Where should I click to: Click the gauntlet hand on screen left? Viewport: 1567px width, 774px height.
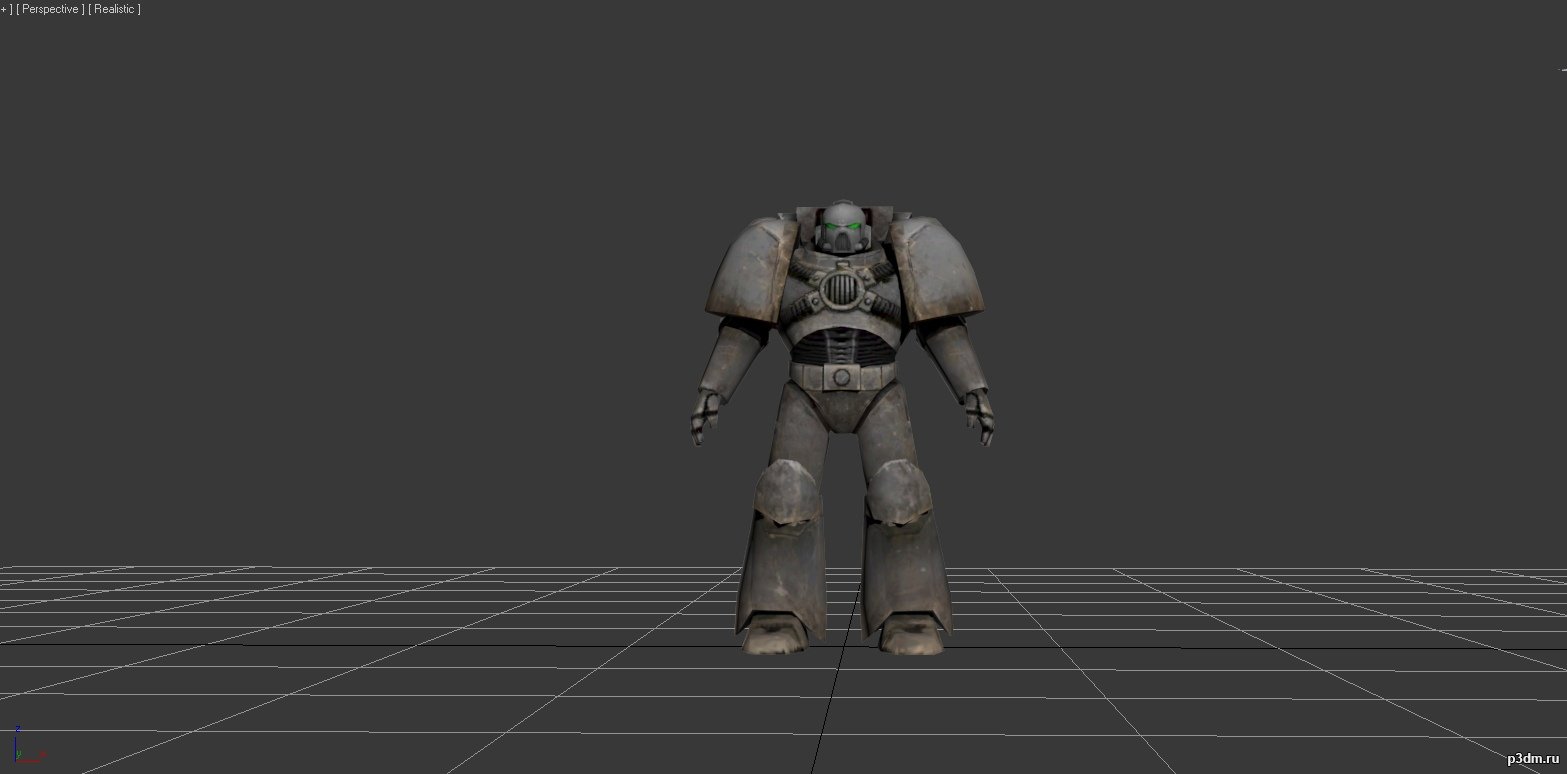(706, 417)
